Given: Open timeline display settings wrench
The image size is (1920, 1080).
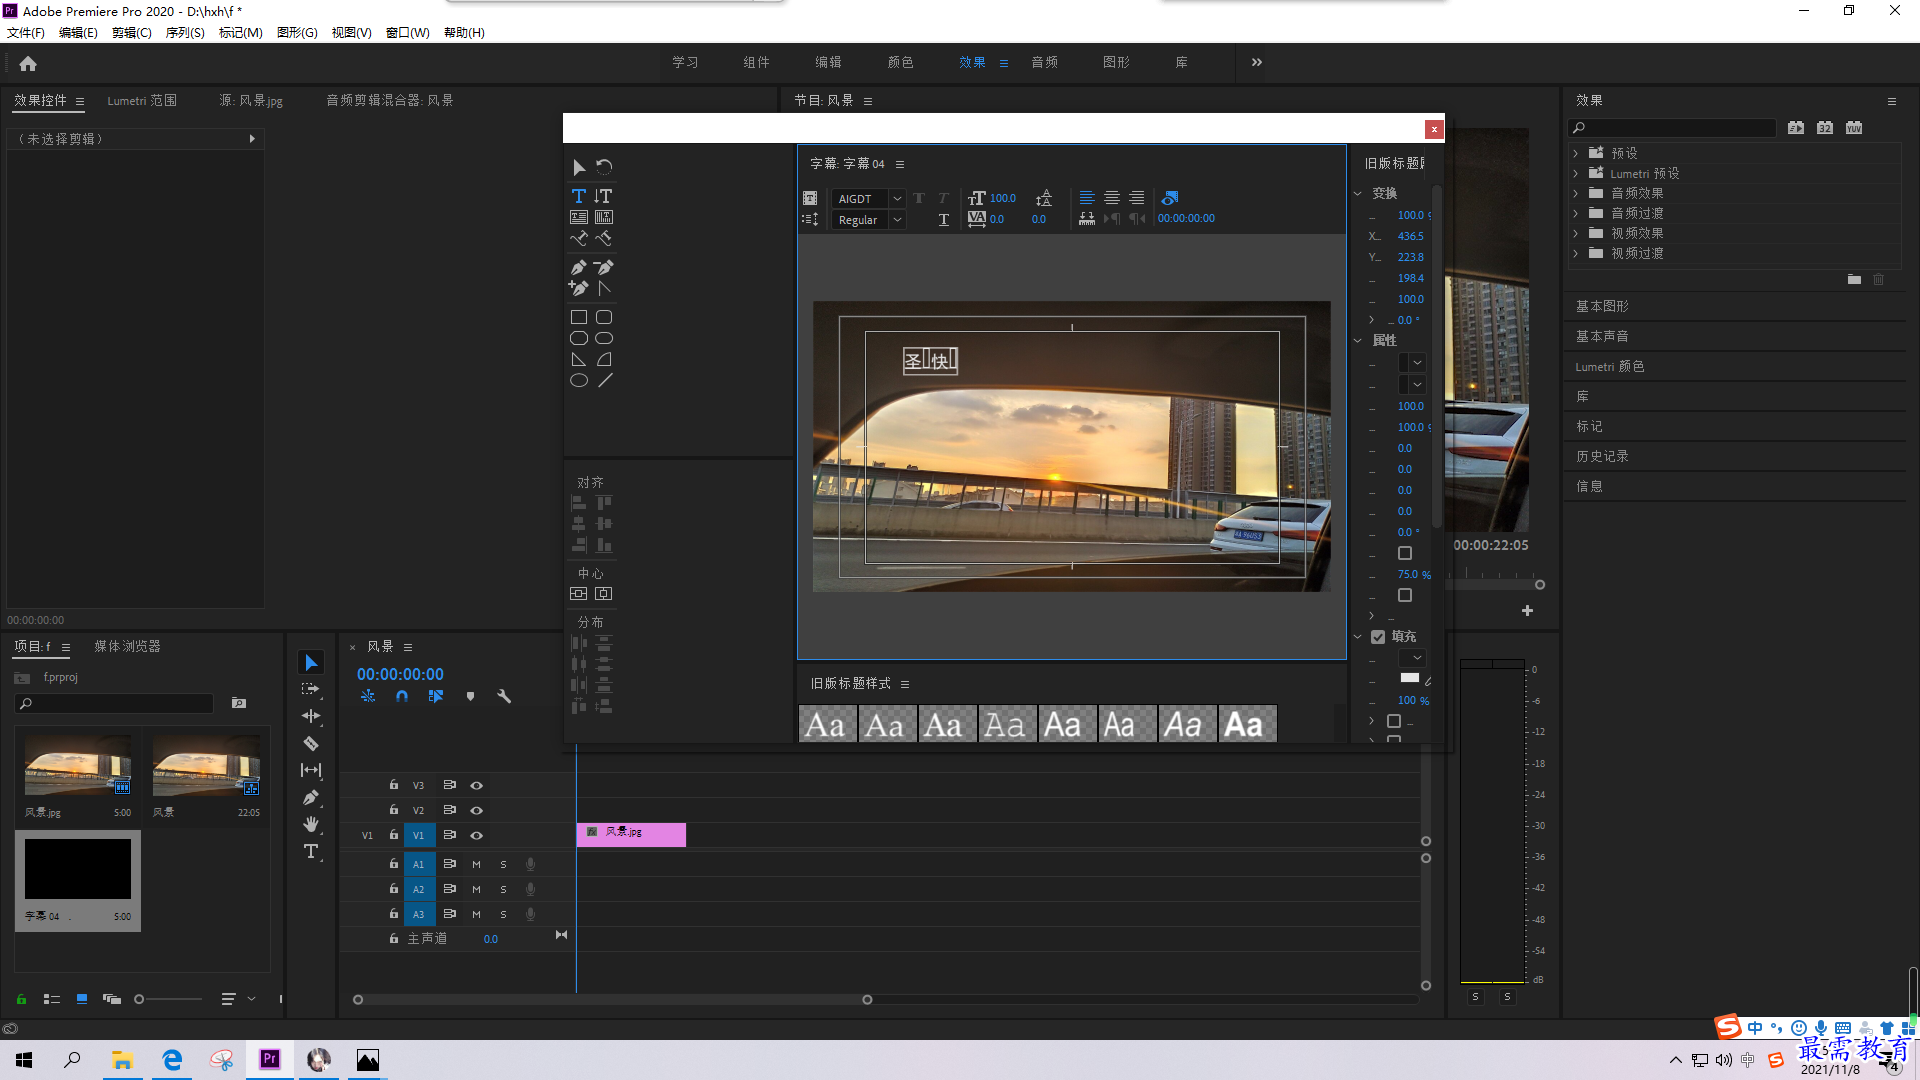Looking at the screenshot, I should click(x=504, y=696).
